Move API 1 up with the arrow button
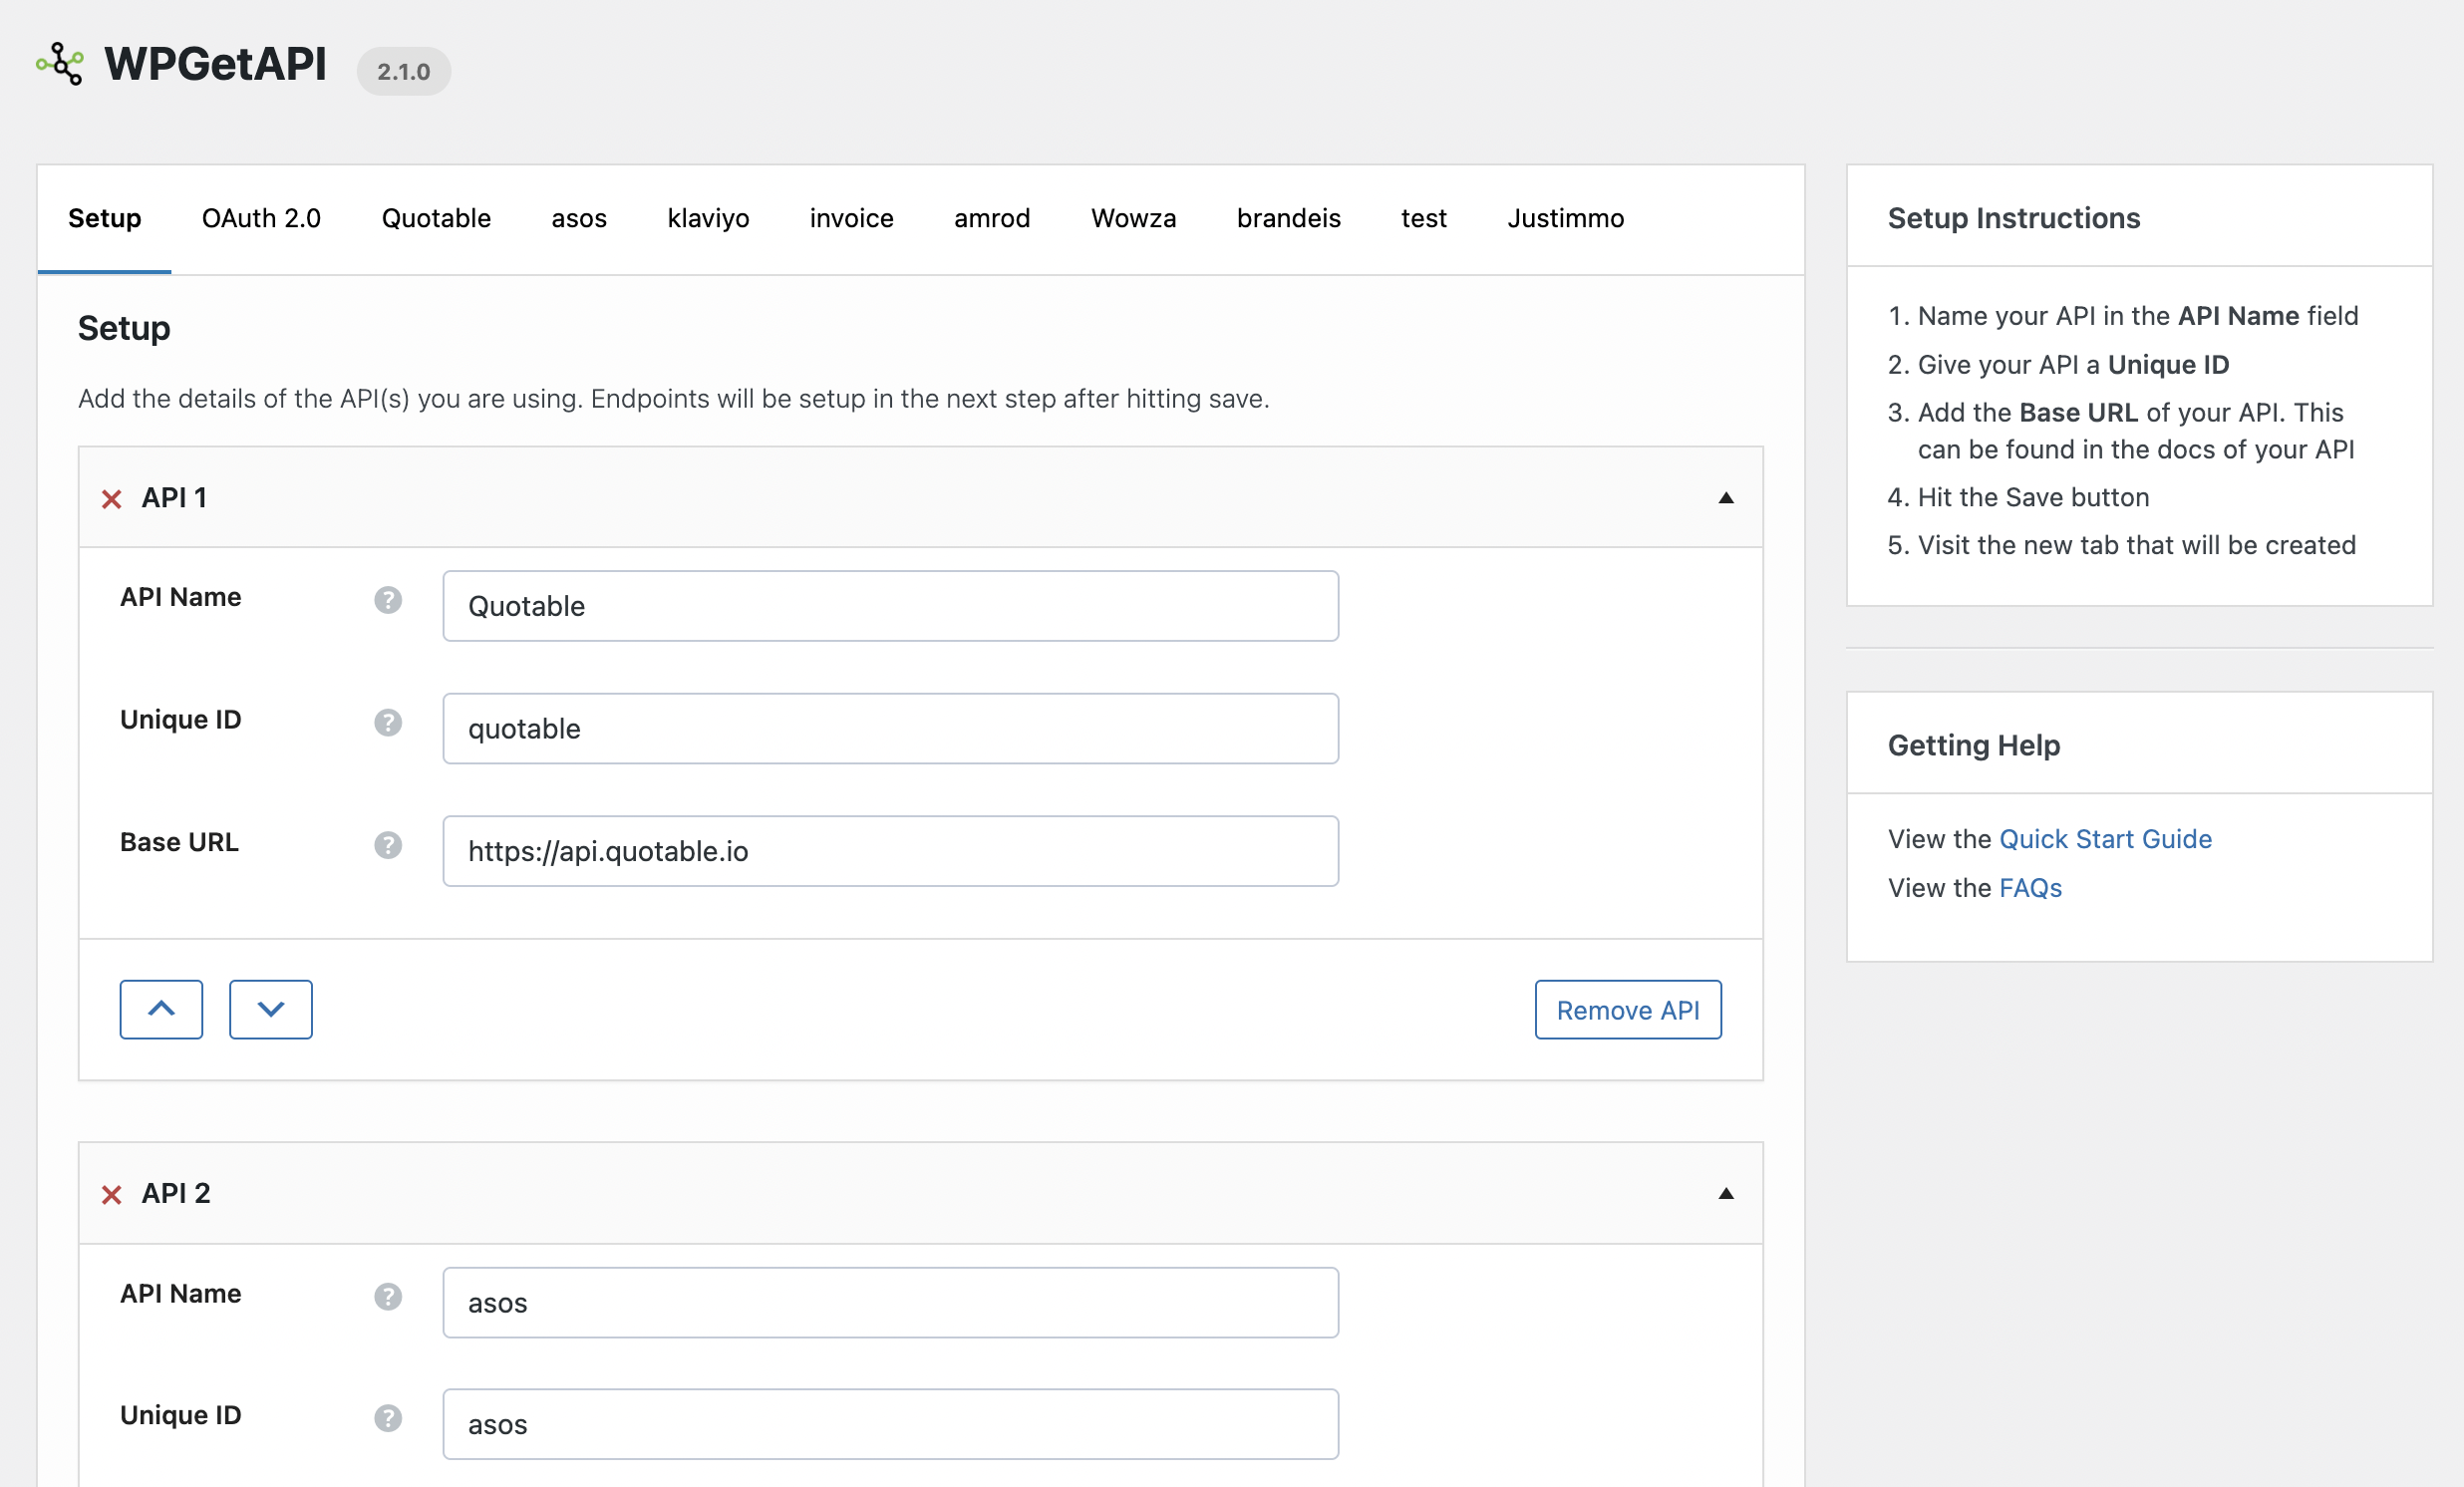 point(161,1009)
